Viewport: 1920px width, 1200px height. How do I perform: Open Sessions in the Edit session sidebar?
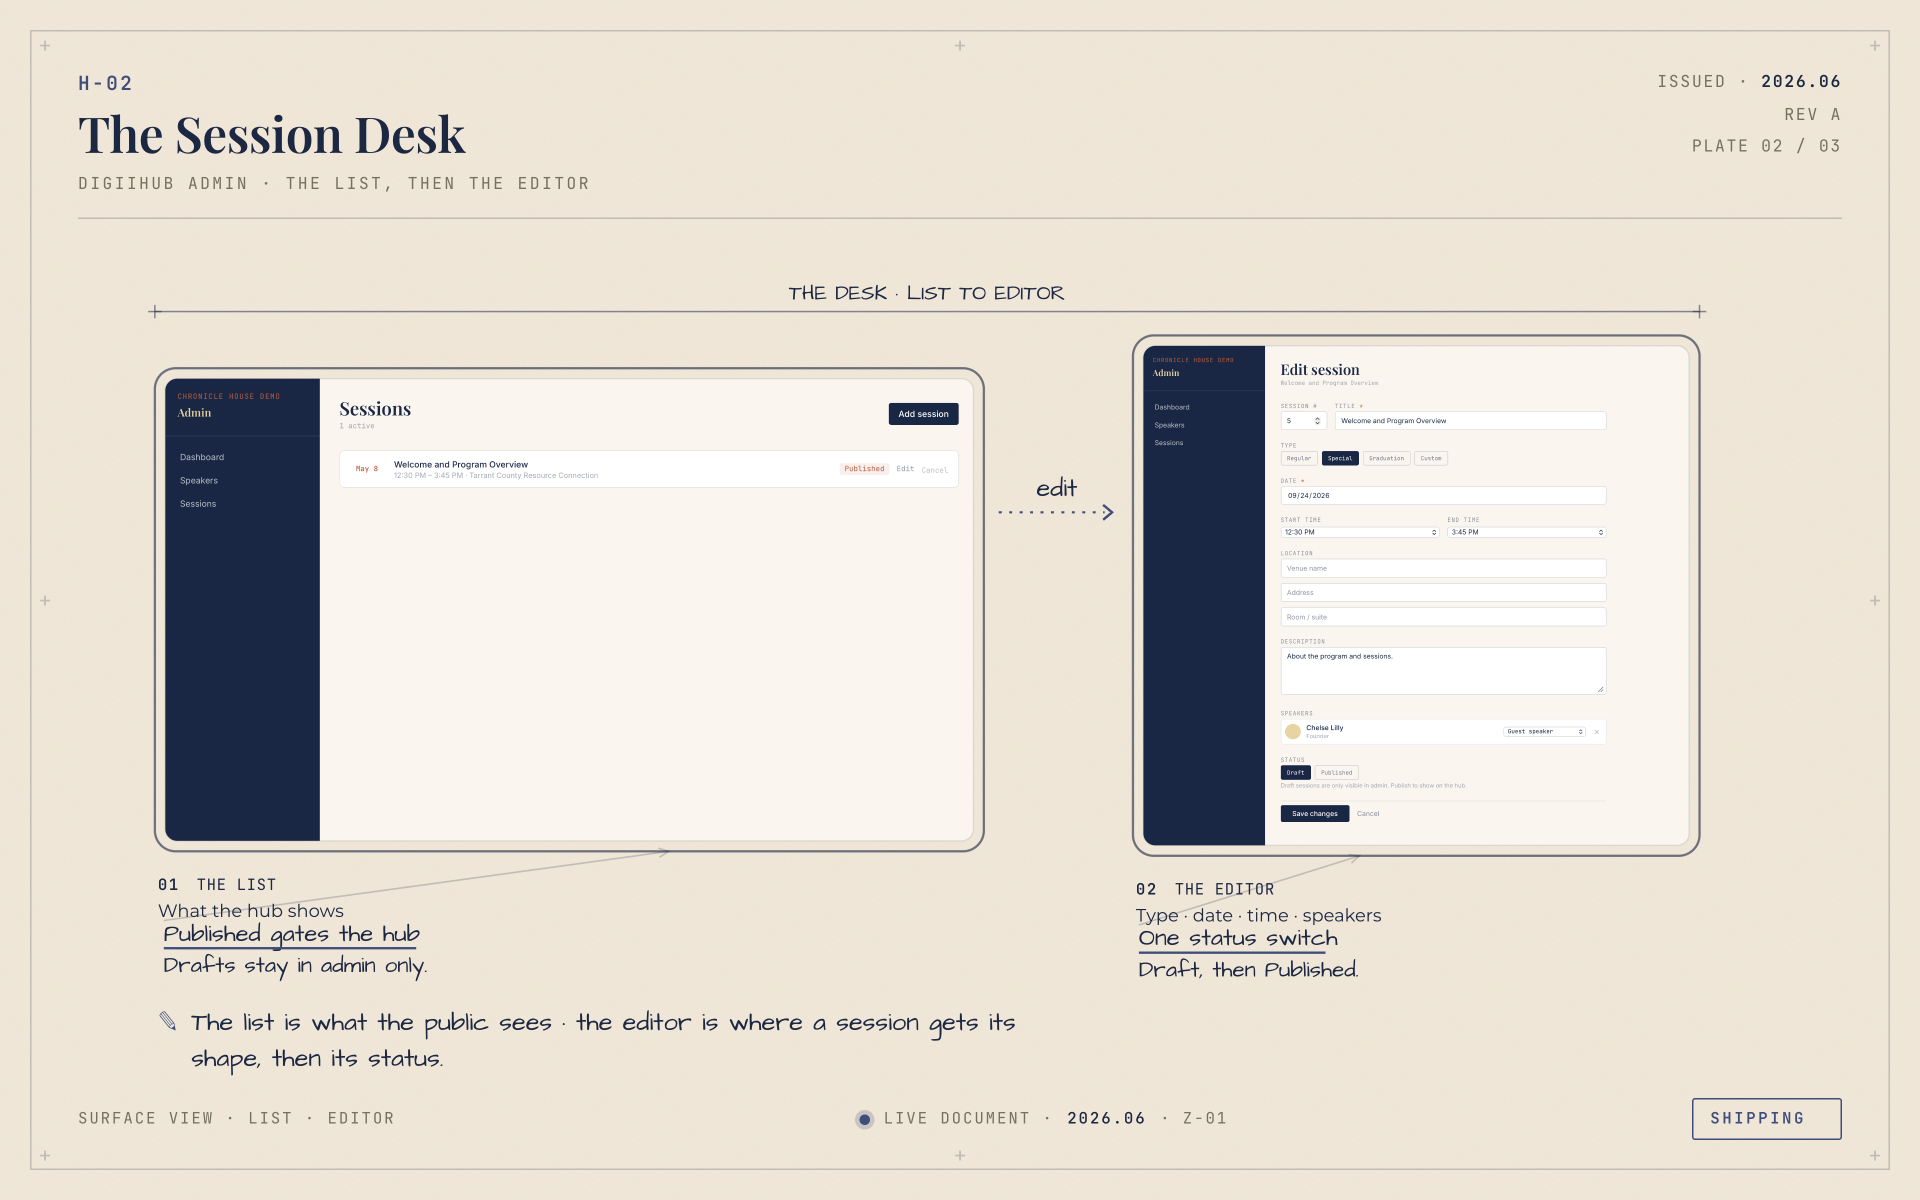[x=1169, y=443]
